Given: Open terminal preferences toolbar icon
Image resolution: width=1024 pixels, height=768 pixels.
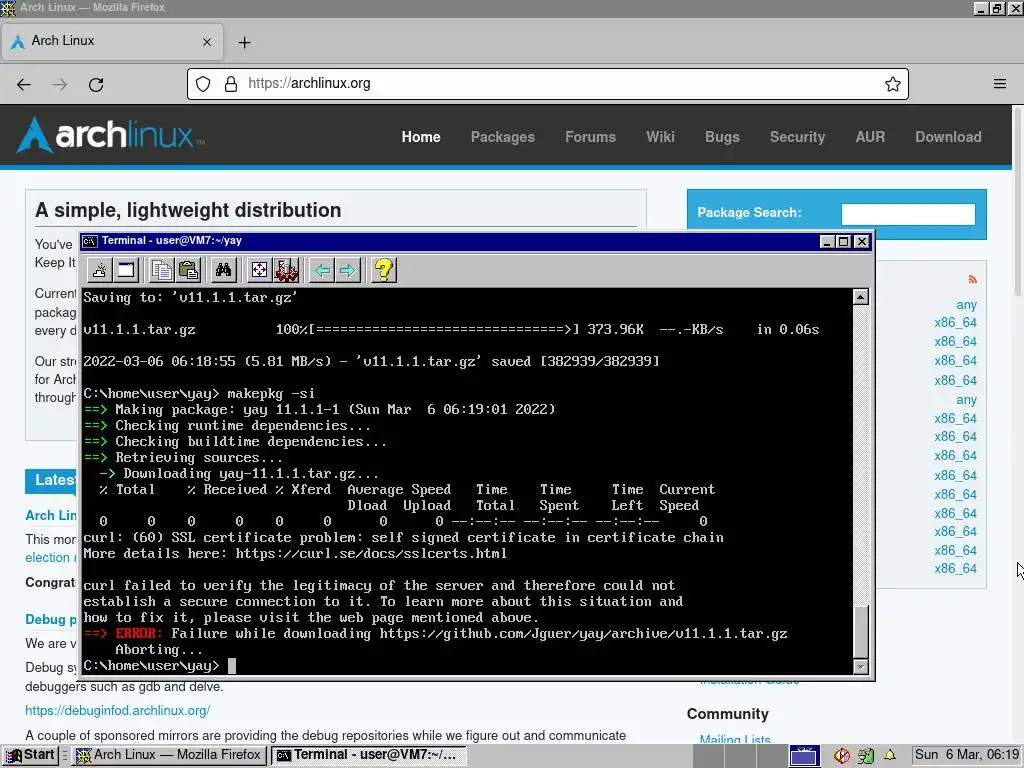Looking at the screenshot, I should 286,270.
